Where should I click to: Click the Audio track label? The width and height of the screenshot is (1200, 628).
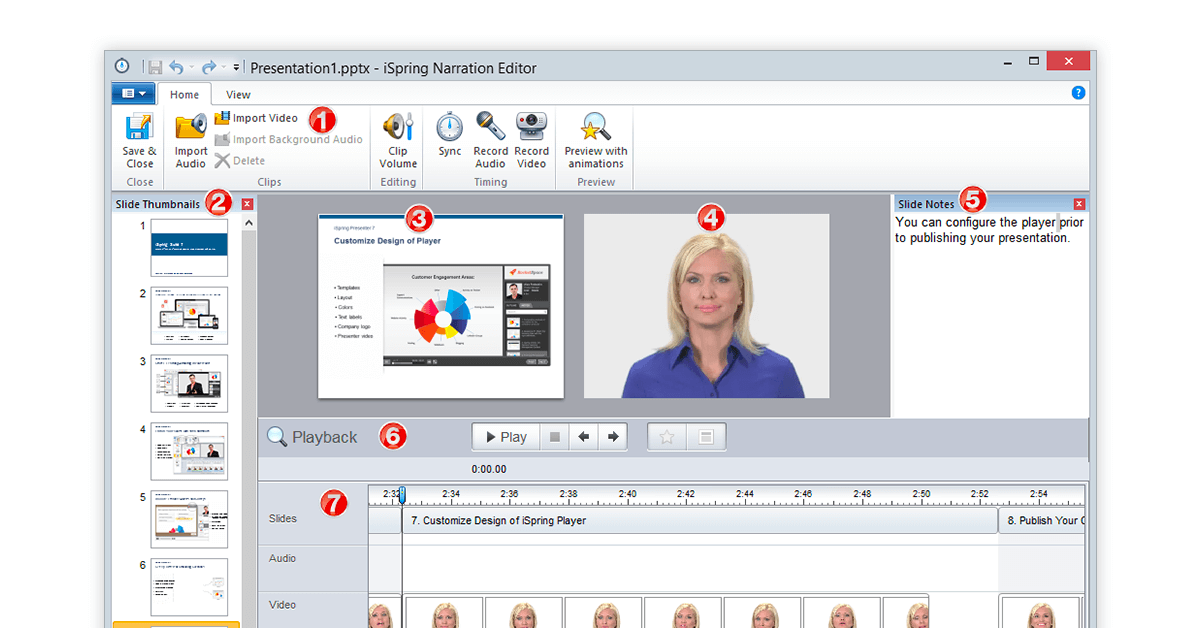coord(283,558)
